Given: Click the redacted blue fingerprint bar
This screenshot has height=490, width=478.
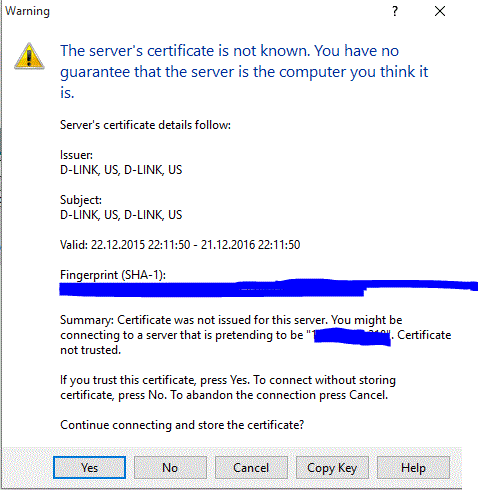Looking at the screenshot, I should 268,288.
